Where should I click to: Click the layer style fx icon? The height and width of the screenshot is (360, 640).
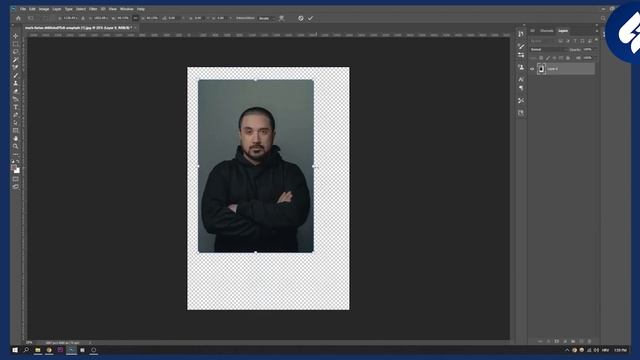click(x=548, y=341)
